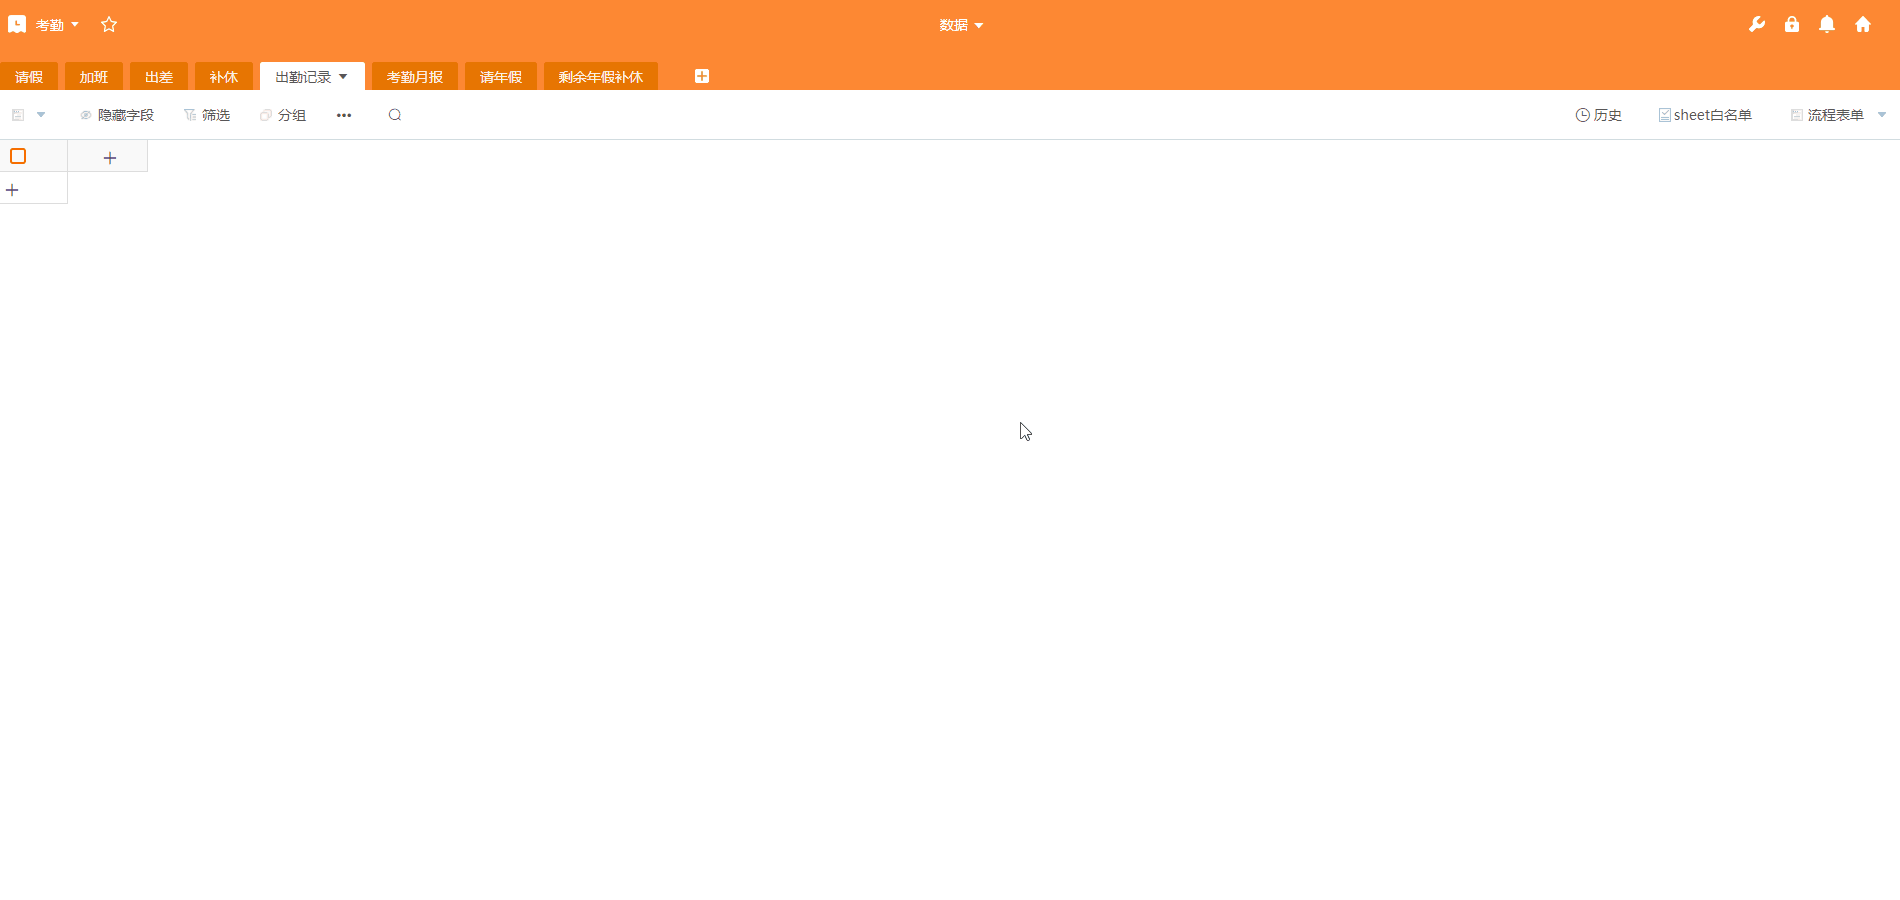Switch to the 考勤月报 tab

click(x=415, y=77)
